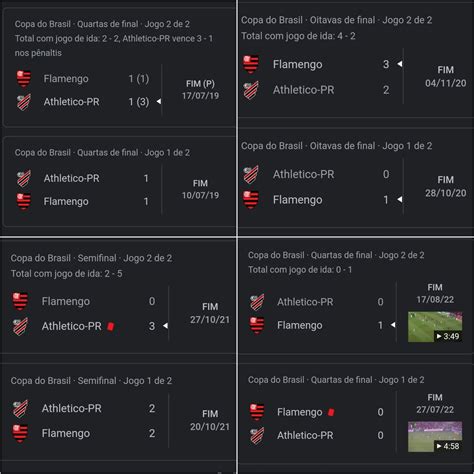Open Copa do Brasil Quartas de final Jogo 2 header 2019
474x474 pixels.
[102, 24]
